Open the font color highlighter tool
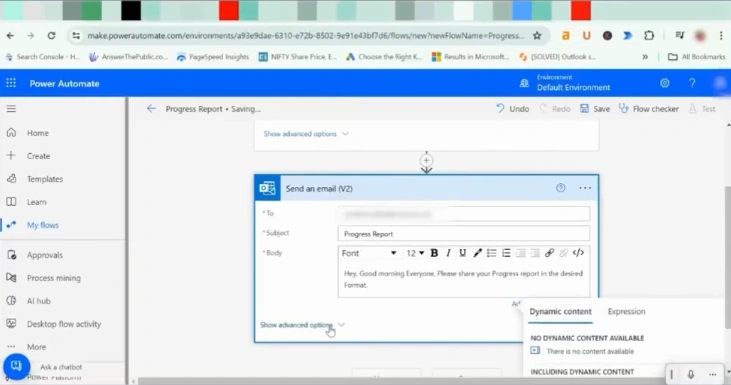 [x=477, y=253]
